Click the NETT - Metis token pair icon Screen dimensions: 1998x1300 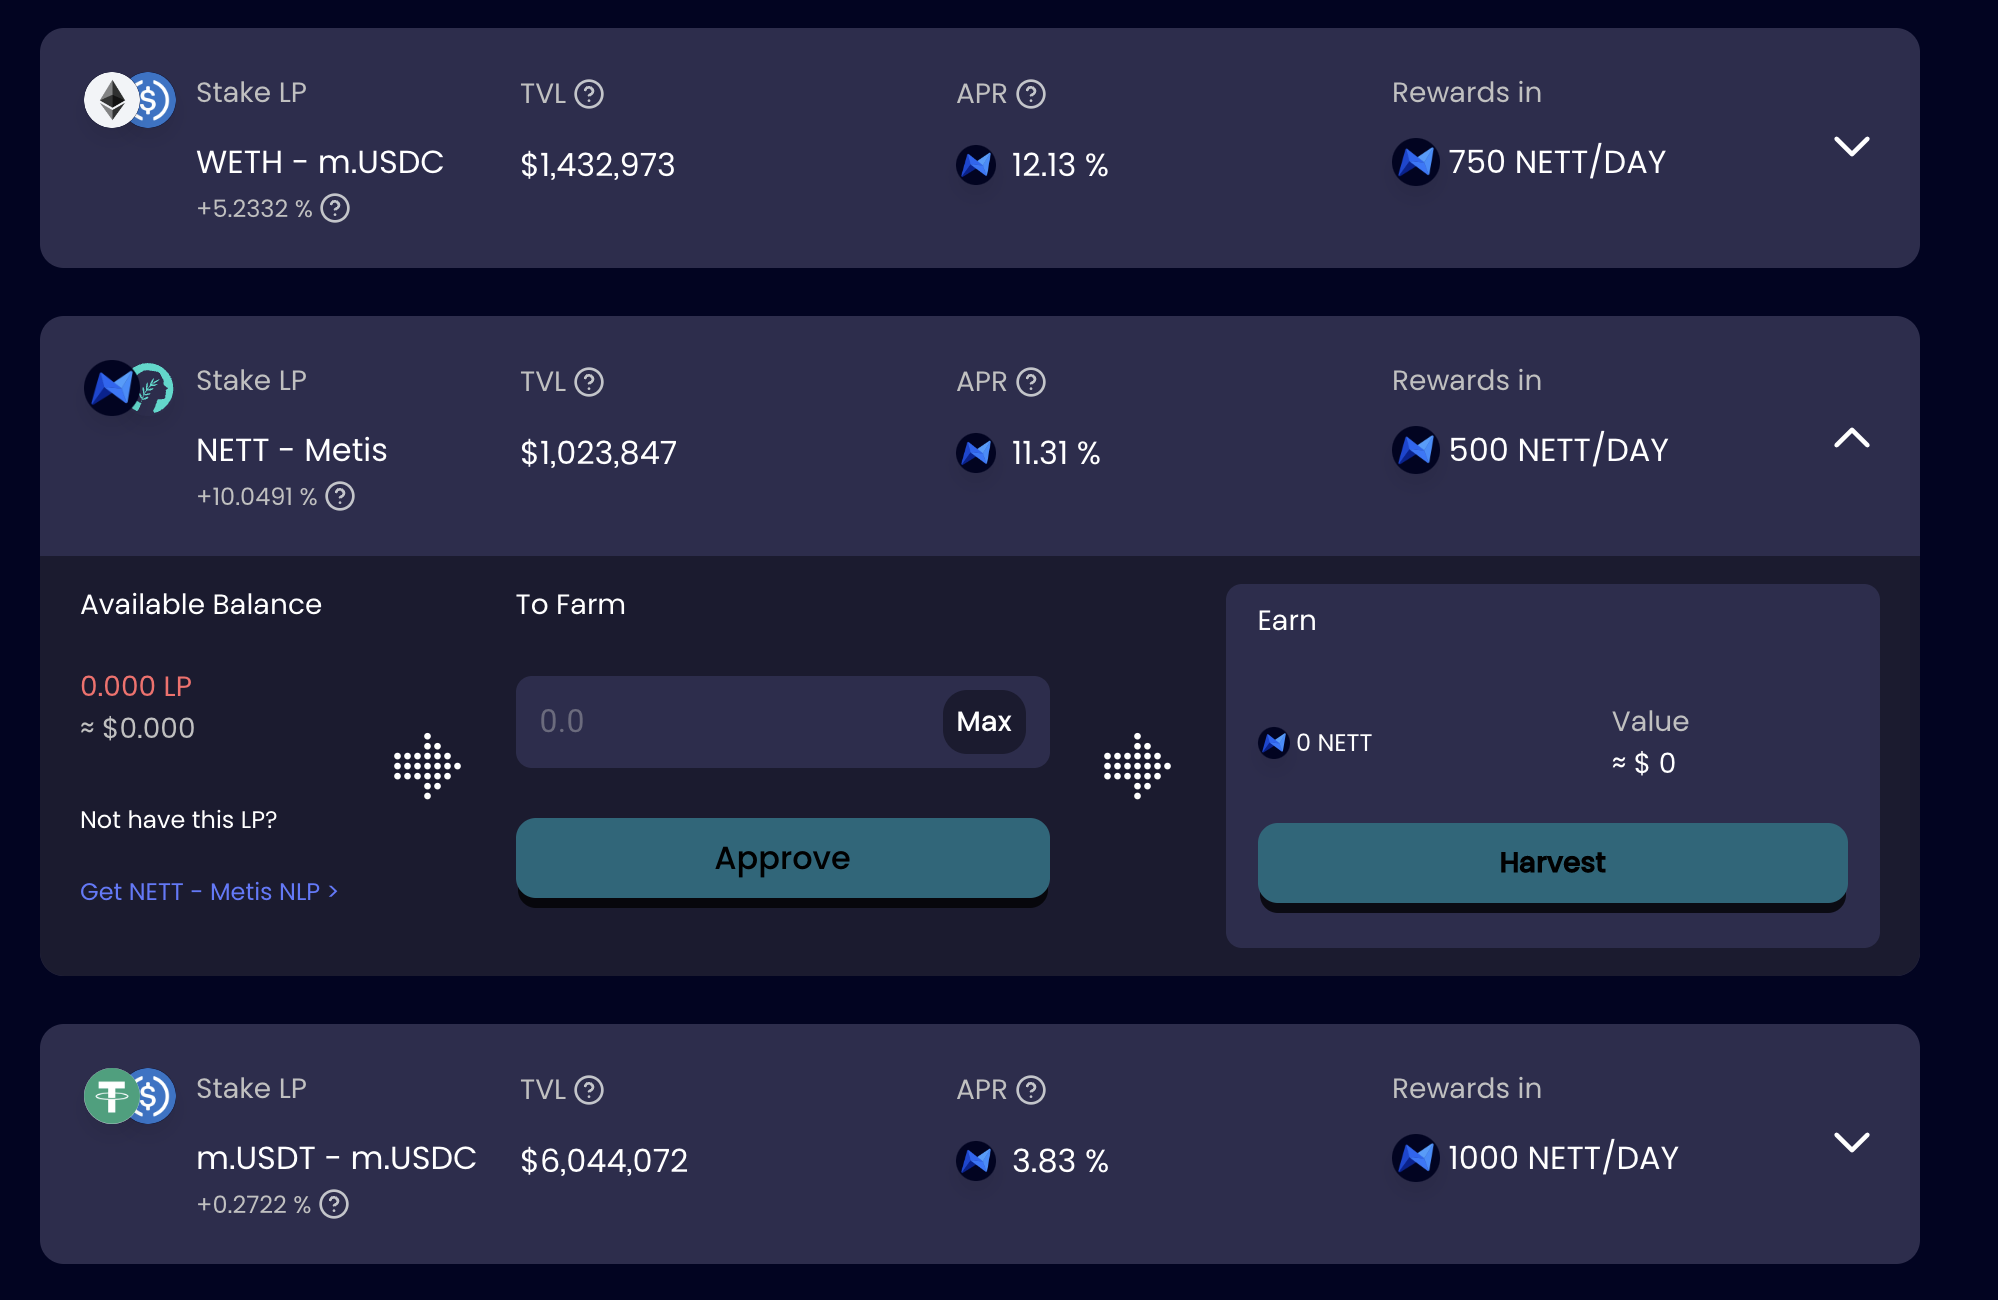click(x=129, y=388)
